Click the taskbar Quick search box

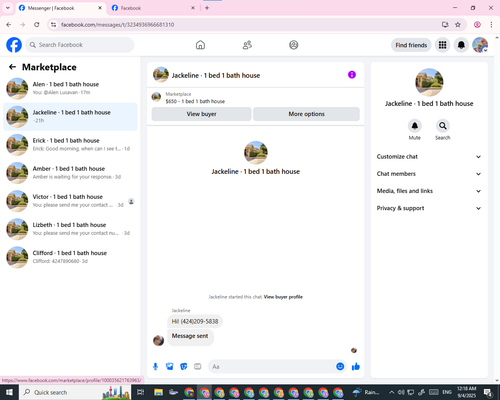pos(75,392)
